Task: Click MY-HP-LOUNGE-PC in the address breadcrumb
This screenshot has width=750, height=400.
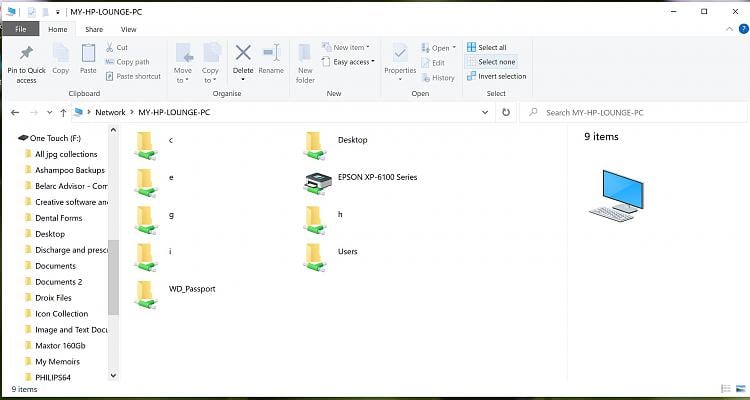Action: click(x=174, y=112)
